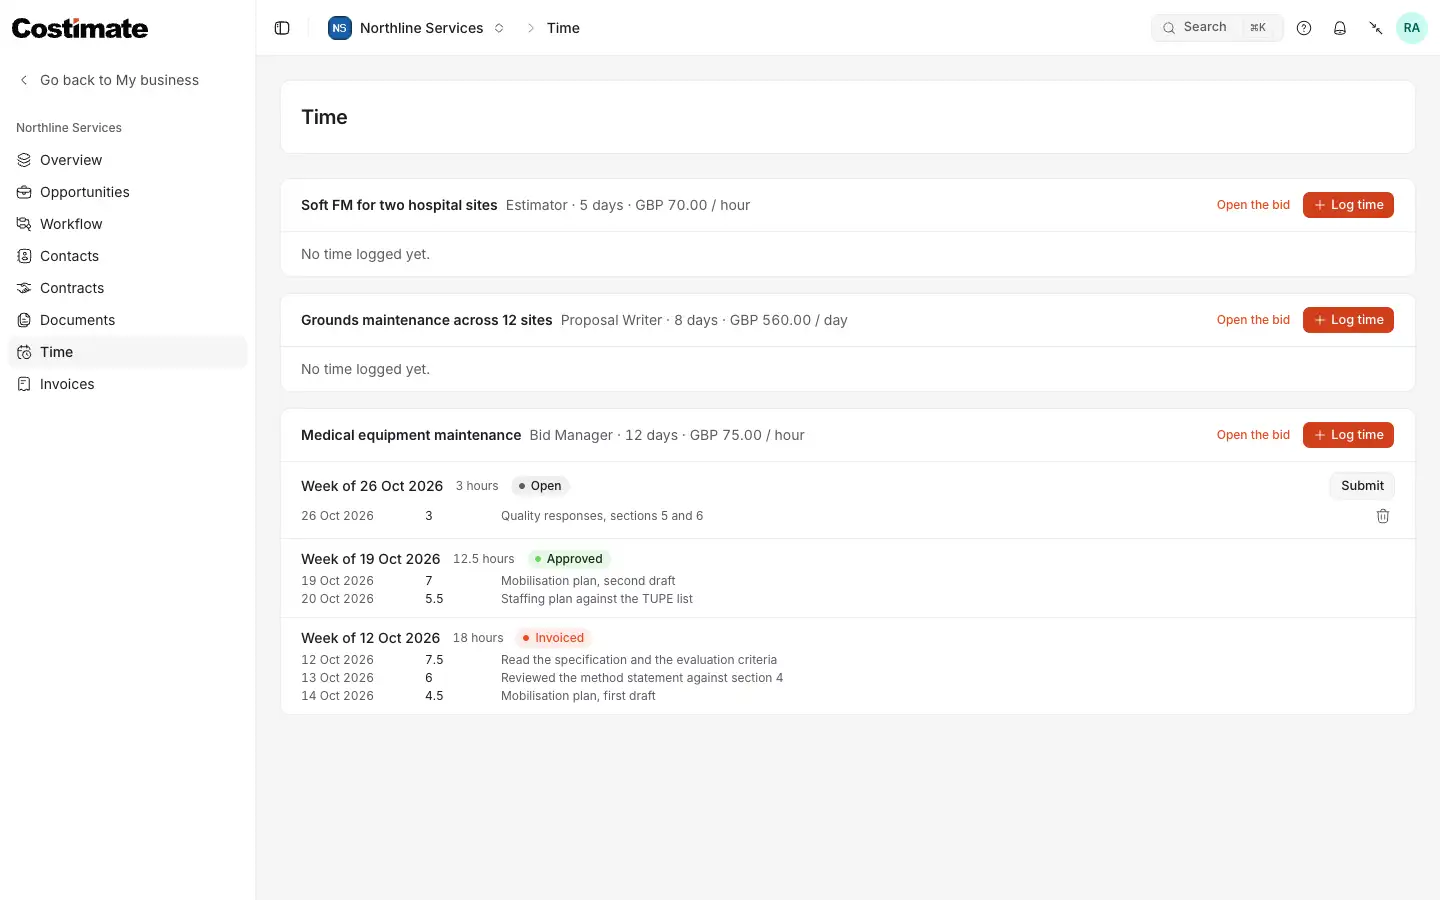Click the Opportunities briefcase icon
This screenshot has height=900, width=1440.
[24, 192]
